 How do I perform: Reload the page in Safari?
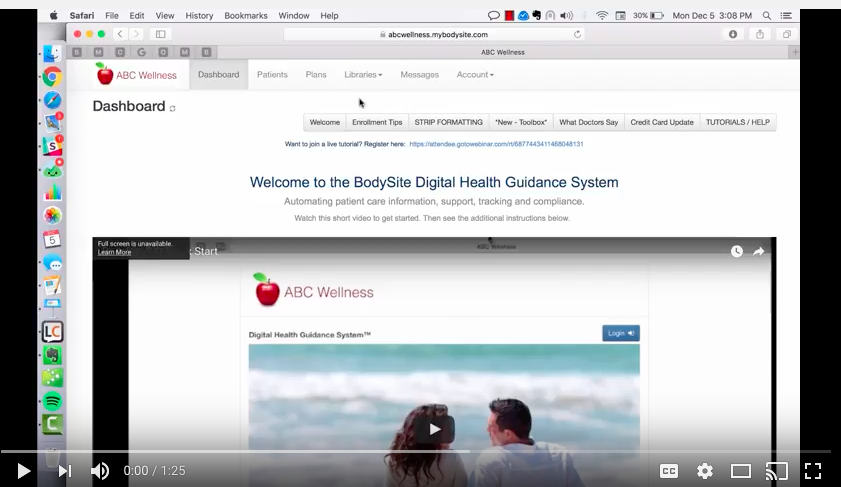(x=577, y=34)
